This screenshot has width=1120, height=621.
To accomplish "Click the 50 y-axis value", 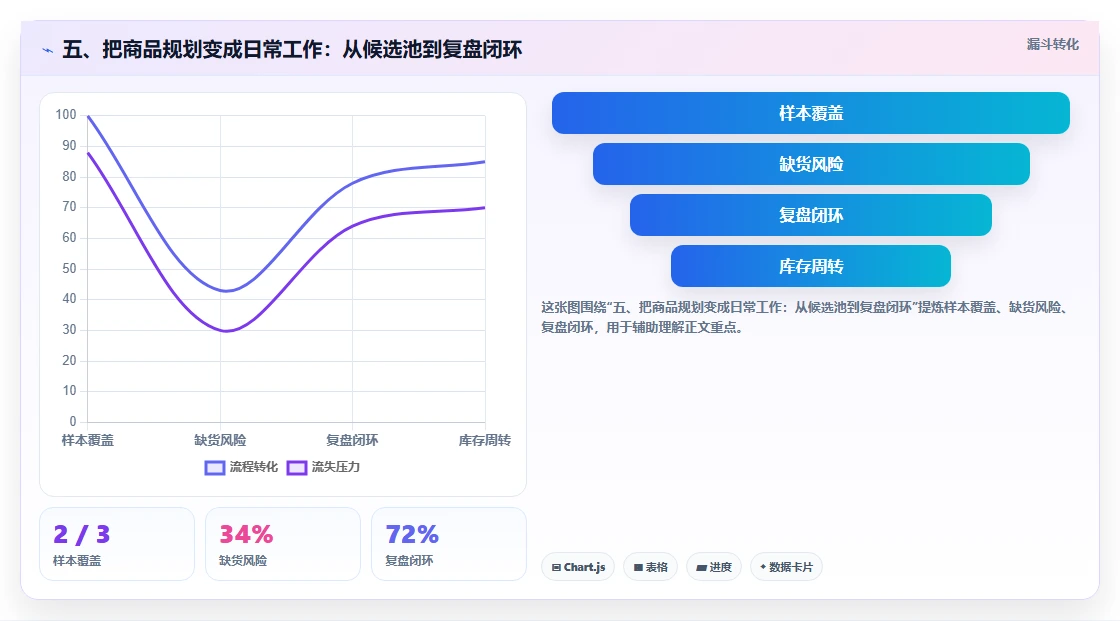I will tap(69, 269).
